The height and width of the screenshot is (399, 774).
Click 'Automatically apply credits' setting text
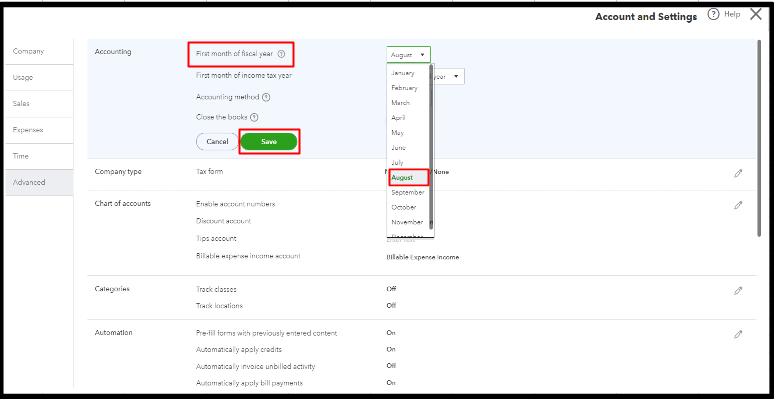tap(239, 350)
